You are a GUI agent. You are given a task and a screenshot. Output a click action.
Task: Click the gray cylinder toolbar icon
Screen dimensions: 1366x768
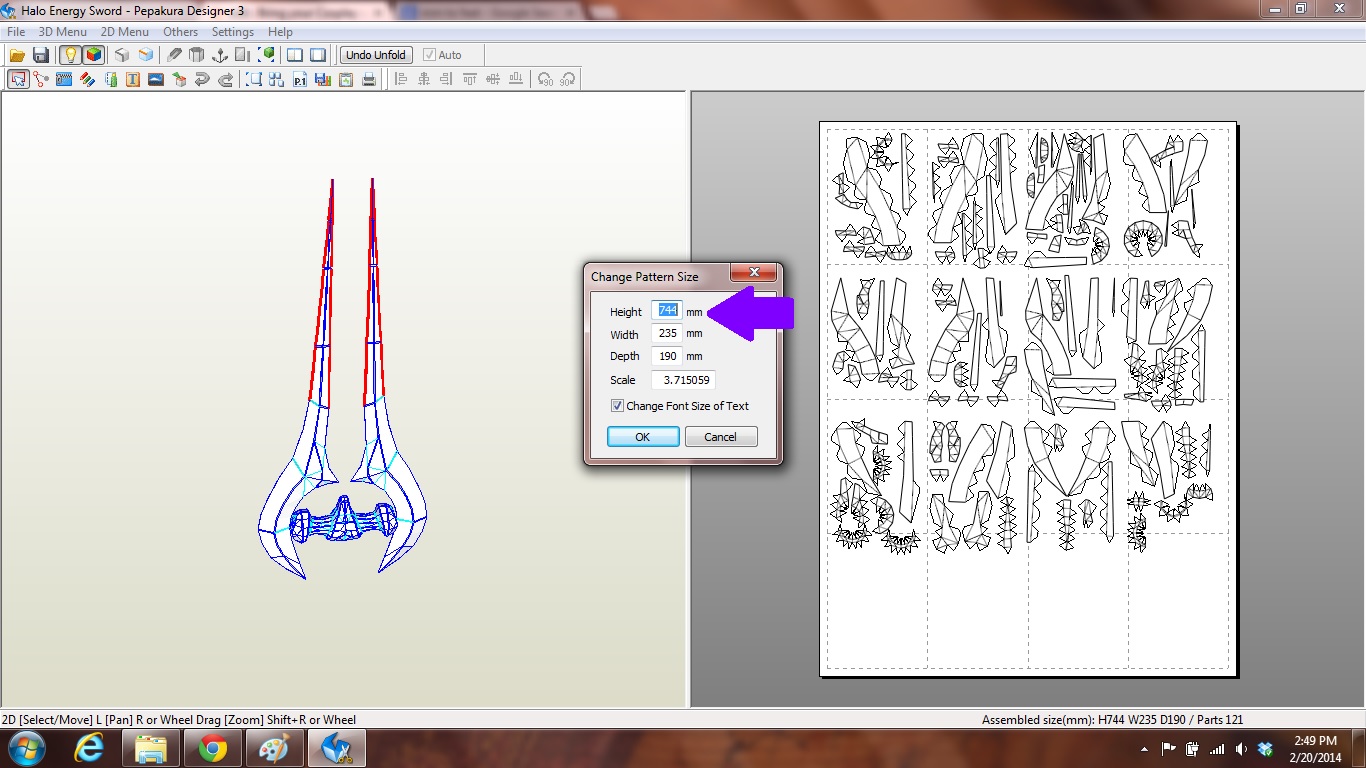(x=196, y=55)
